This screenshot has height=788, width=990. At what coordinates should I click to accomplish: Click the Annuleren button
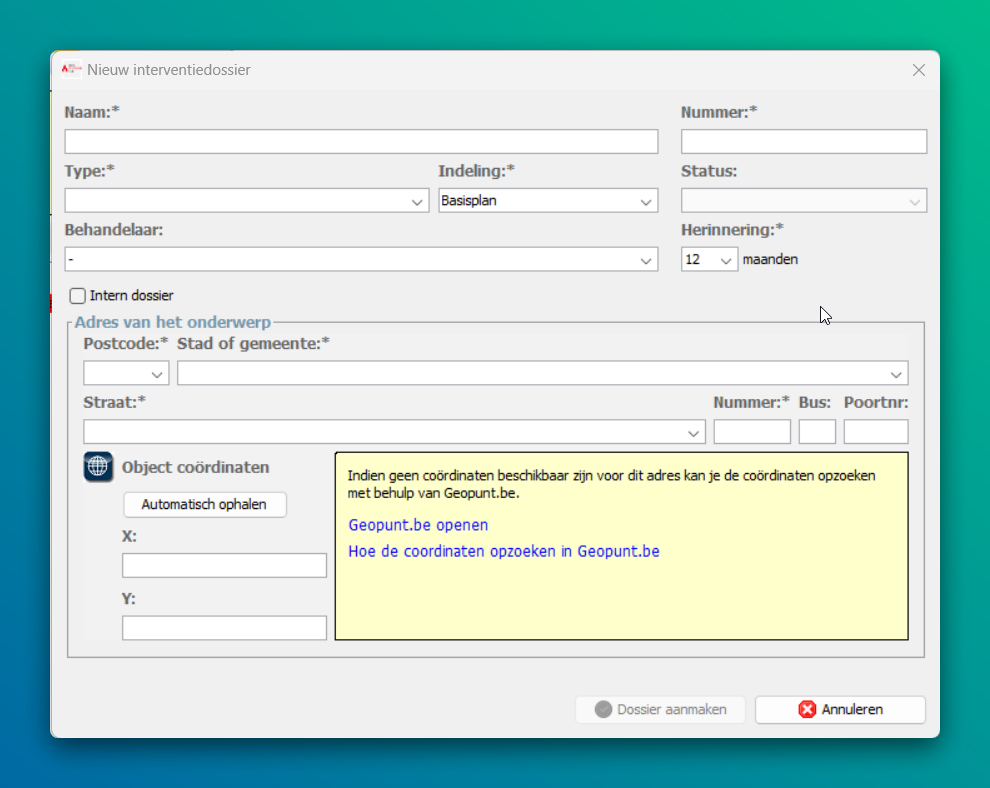(x=840, y=710)
